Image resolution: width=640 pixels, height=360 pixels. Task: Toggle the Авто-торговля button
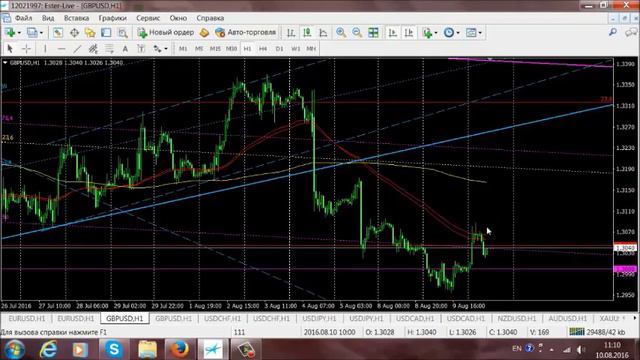[x=246, y=33]
